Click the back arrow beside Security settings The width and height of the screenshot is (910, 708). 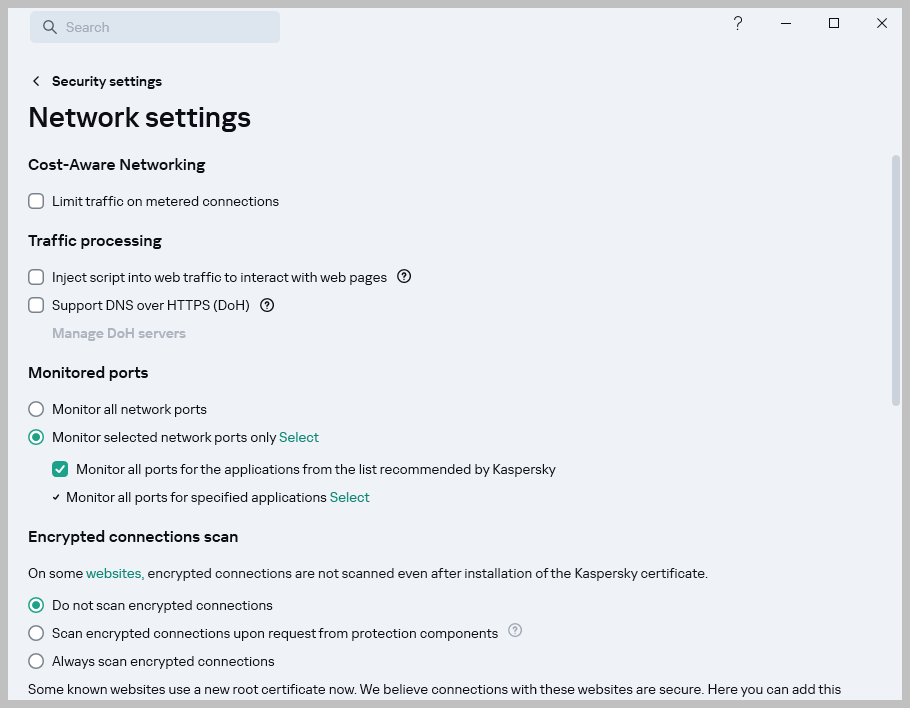tap(36, 81)
